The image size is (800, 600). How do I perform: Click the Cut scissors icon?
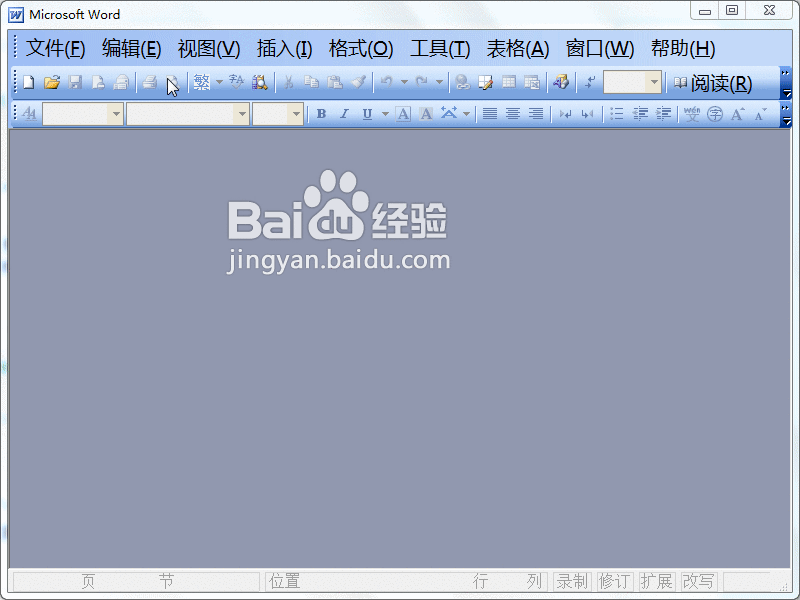(x=288, y=82)
